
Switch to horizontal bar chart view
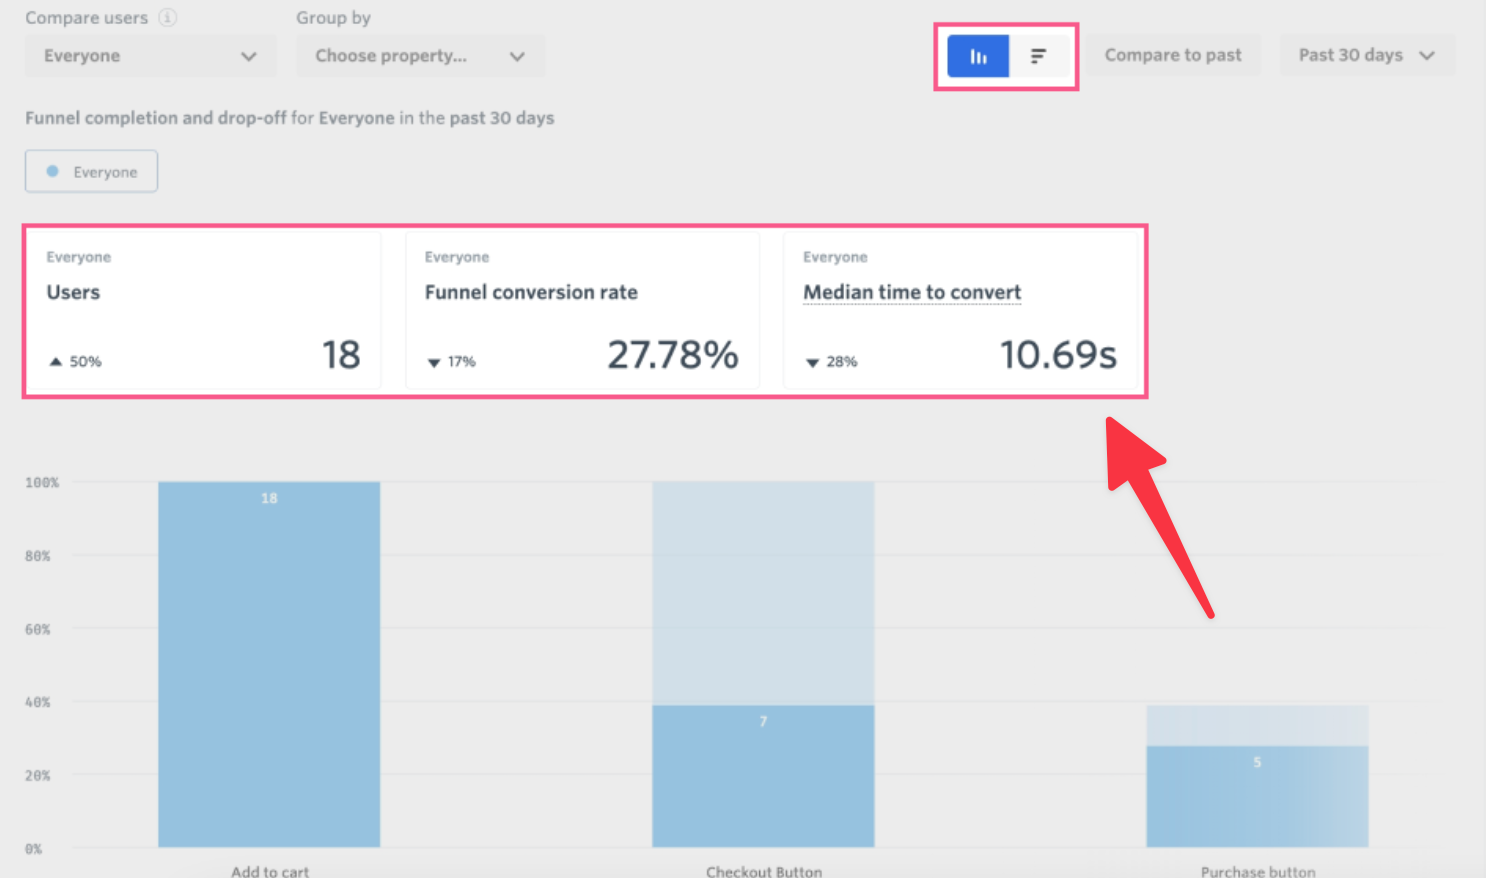pyautogui.click(x=1039, y=56)
